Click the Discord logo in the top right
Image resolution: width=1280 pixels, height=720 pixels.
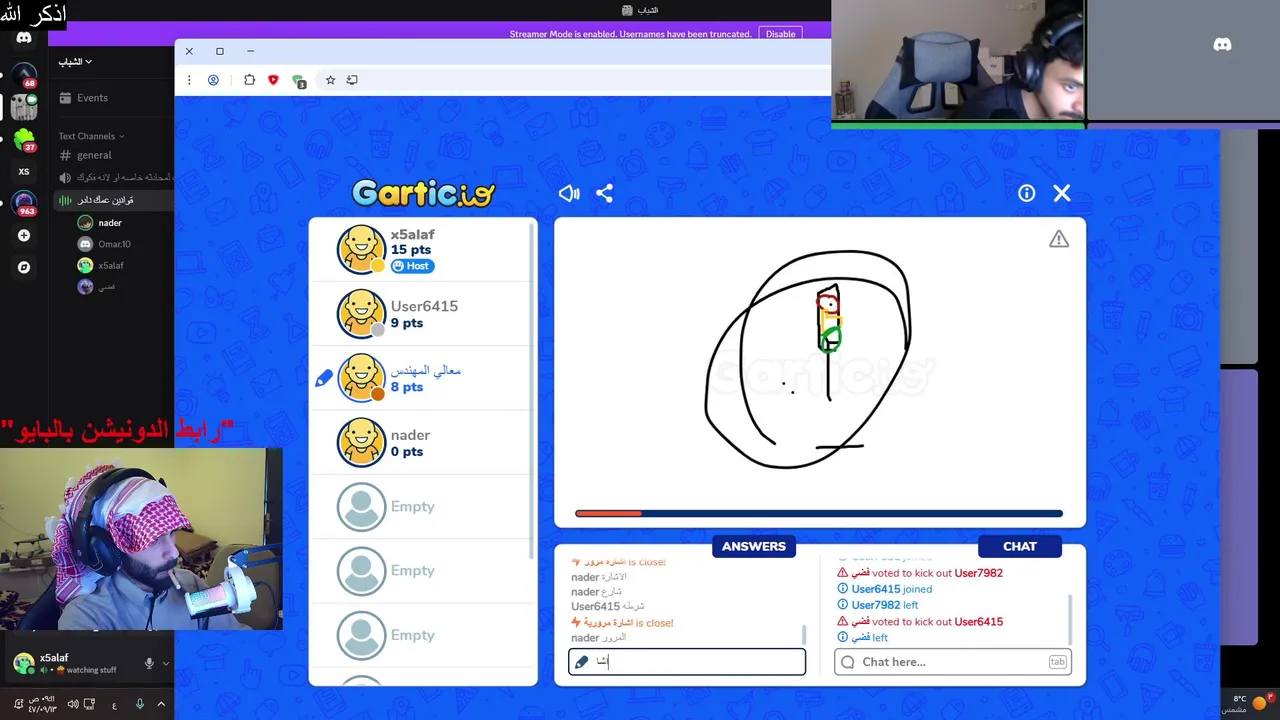point(1222,45)
